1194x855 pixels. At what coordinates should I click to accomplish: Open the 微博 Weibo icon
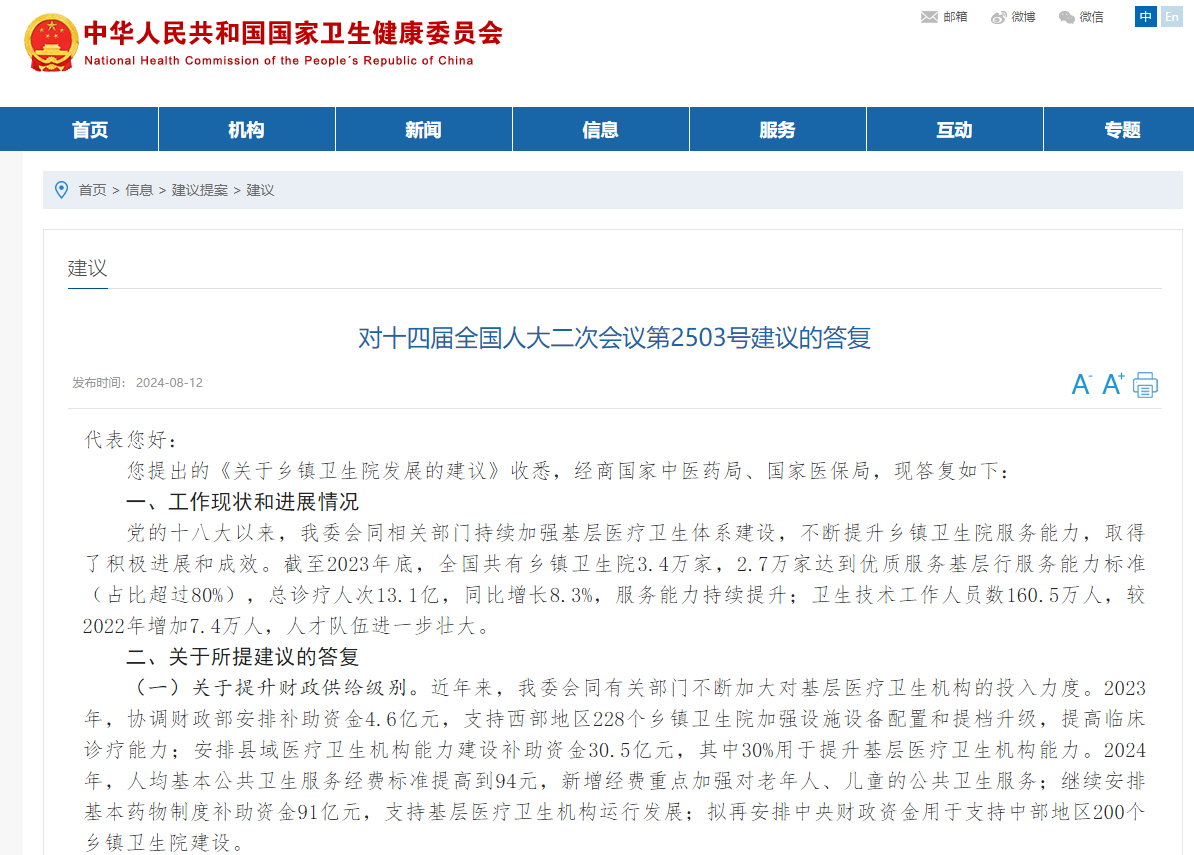coord(999,17)
